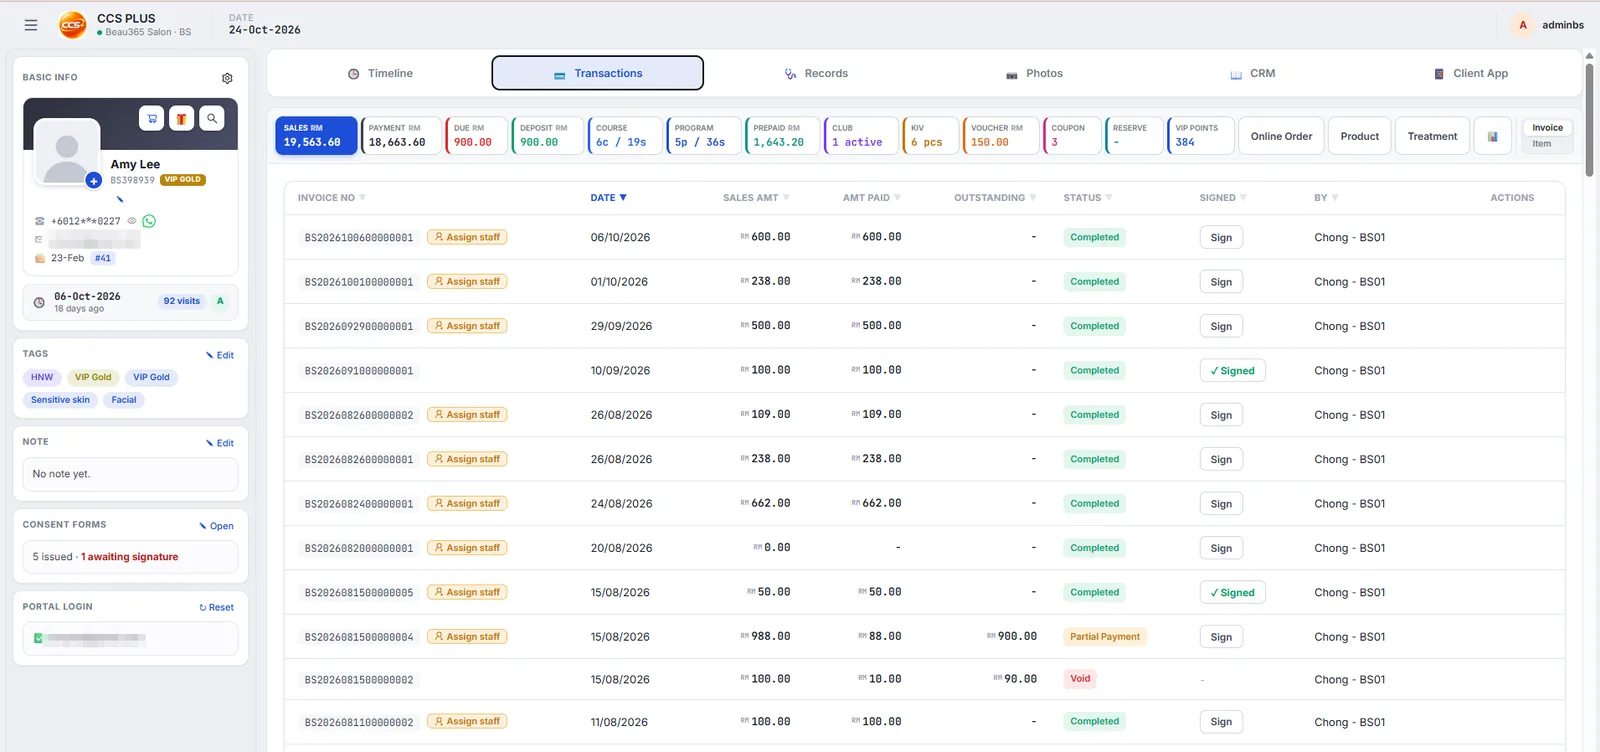The height and width of the screenshot is (752, 1600).
Task: Open the Program 5p / 36s card
Action: click(x=704, y=136)
